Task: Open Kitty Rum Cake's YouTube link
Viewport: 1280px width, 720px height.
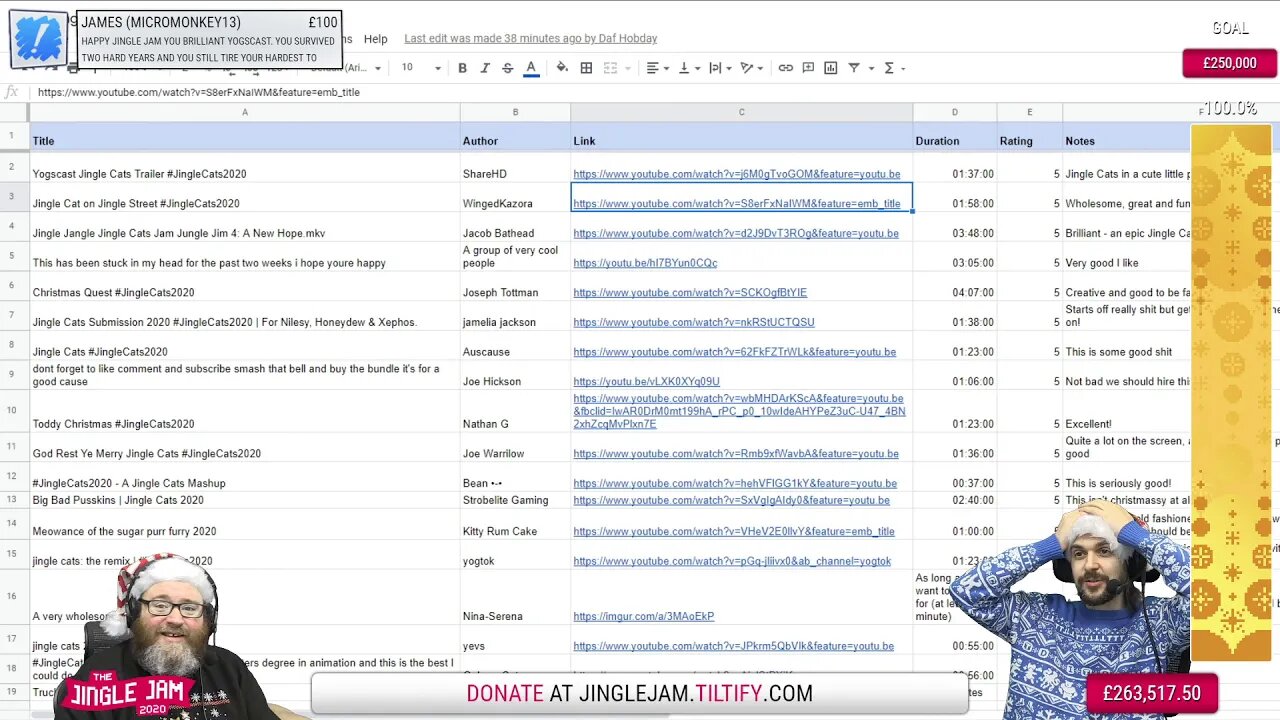Action: pyautogui.click(x=733, y=532)
